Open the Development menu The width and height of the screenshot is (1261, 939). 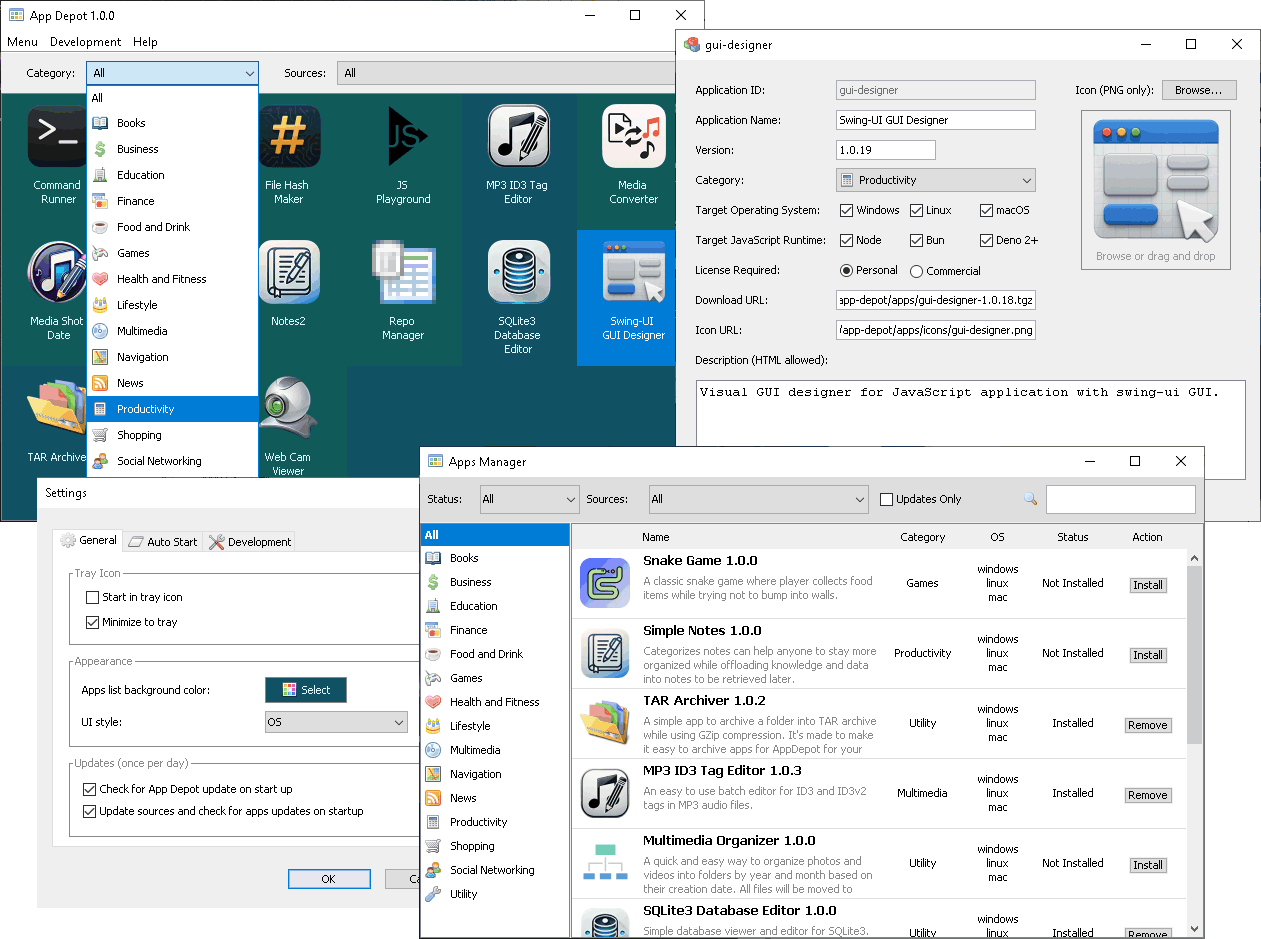(x=85, y=42)
